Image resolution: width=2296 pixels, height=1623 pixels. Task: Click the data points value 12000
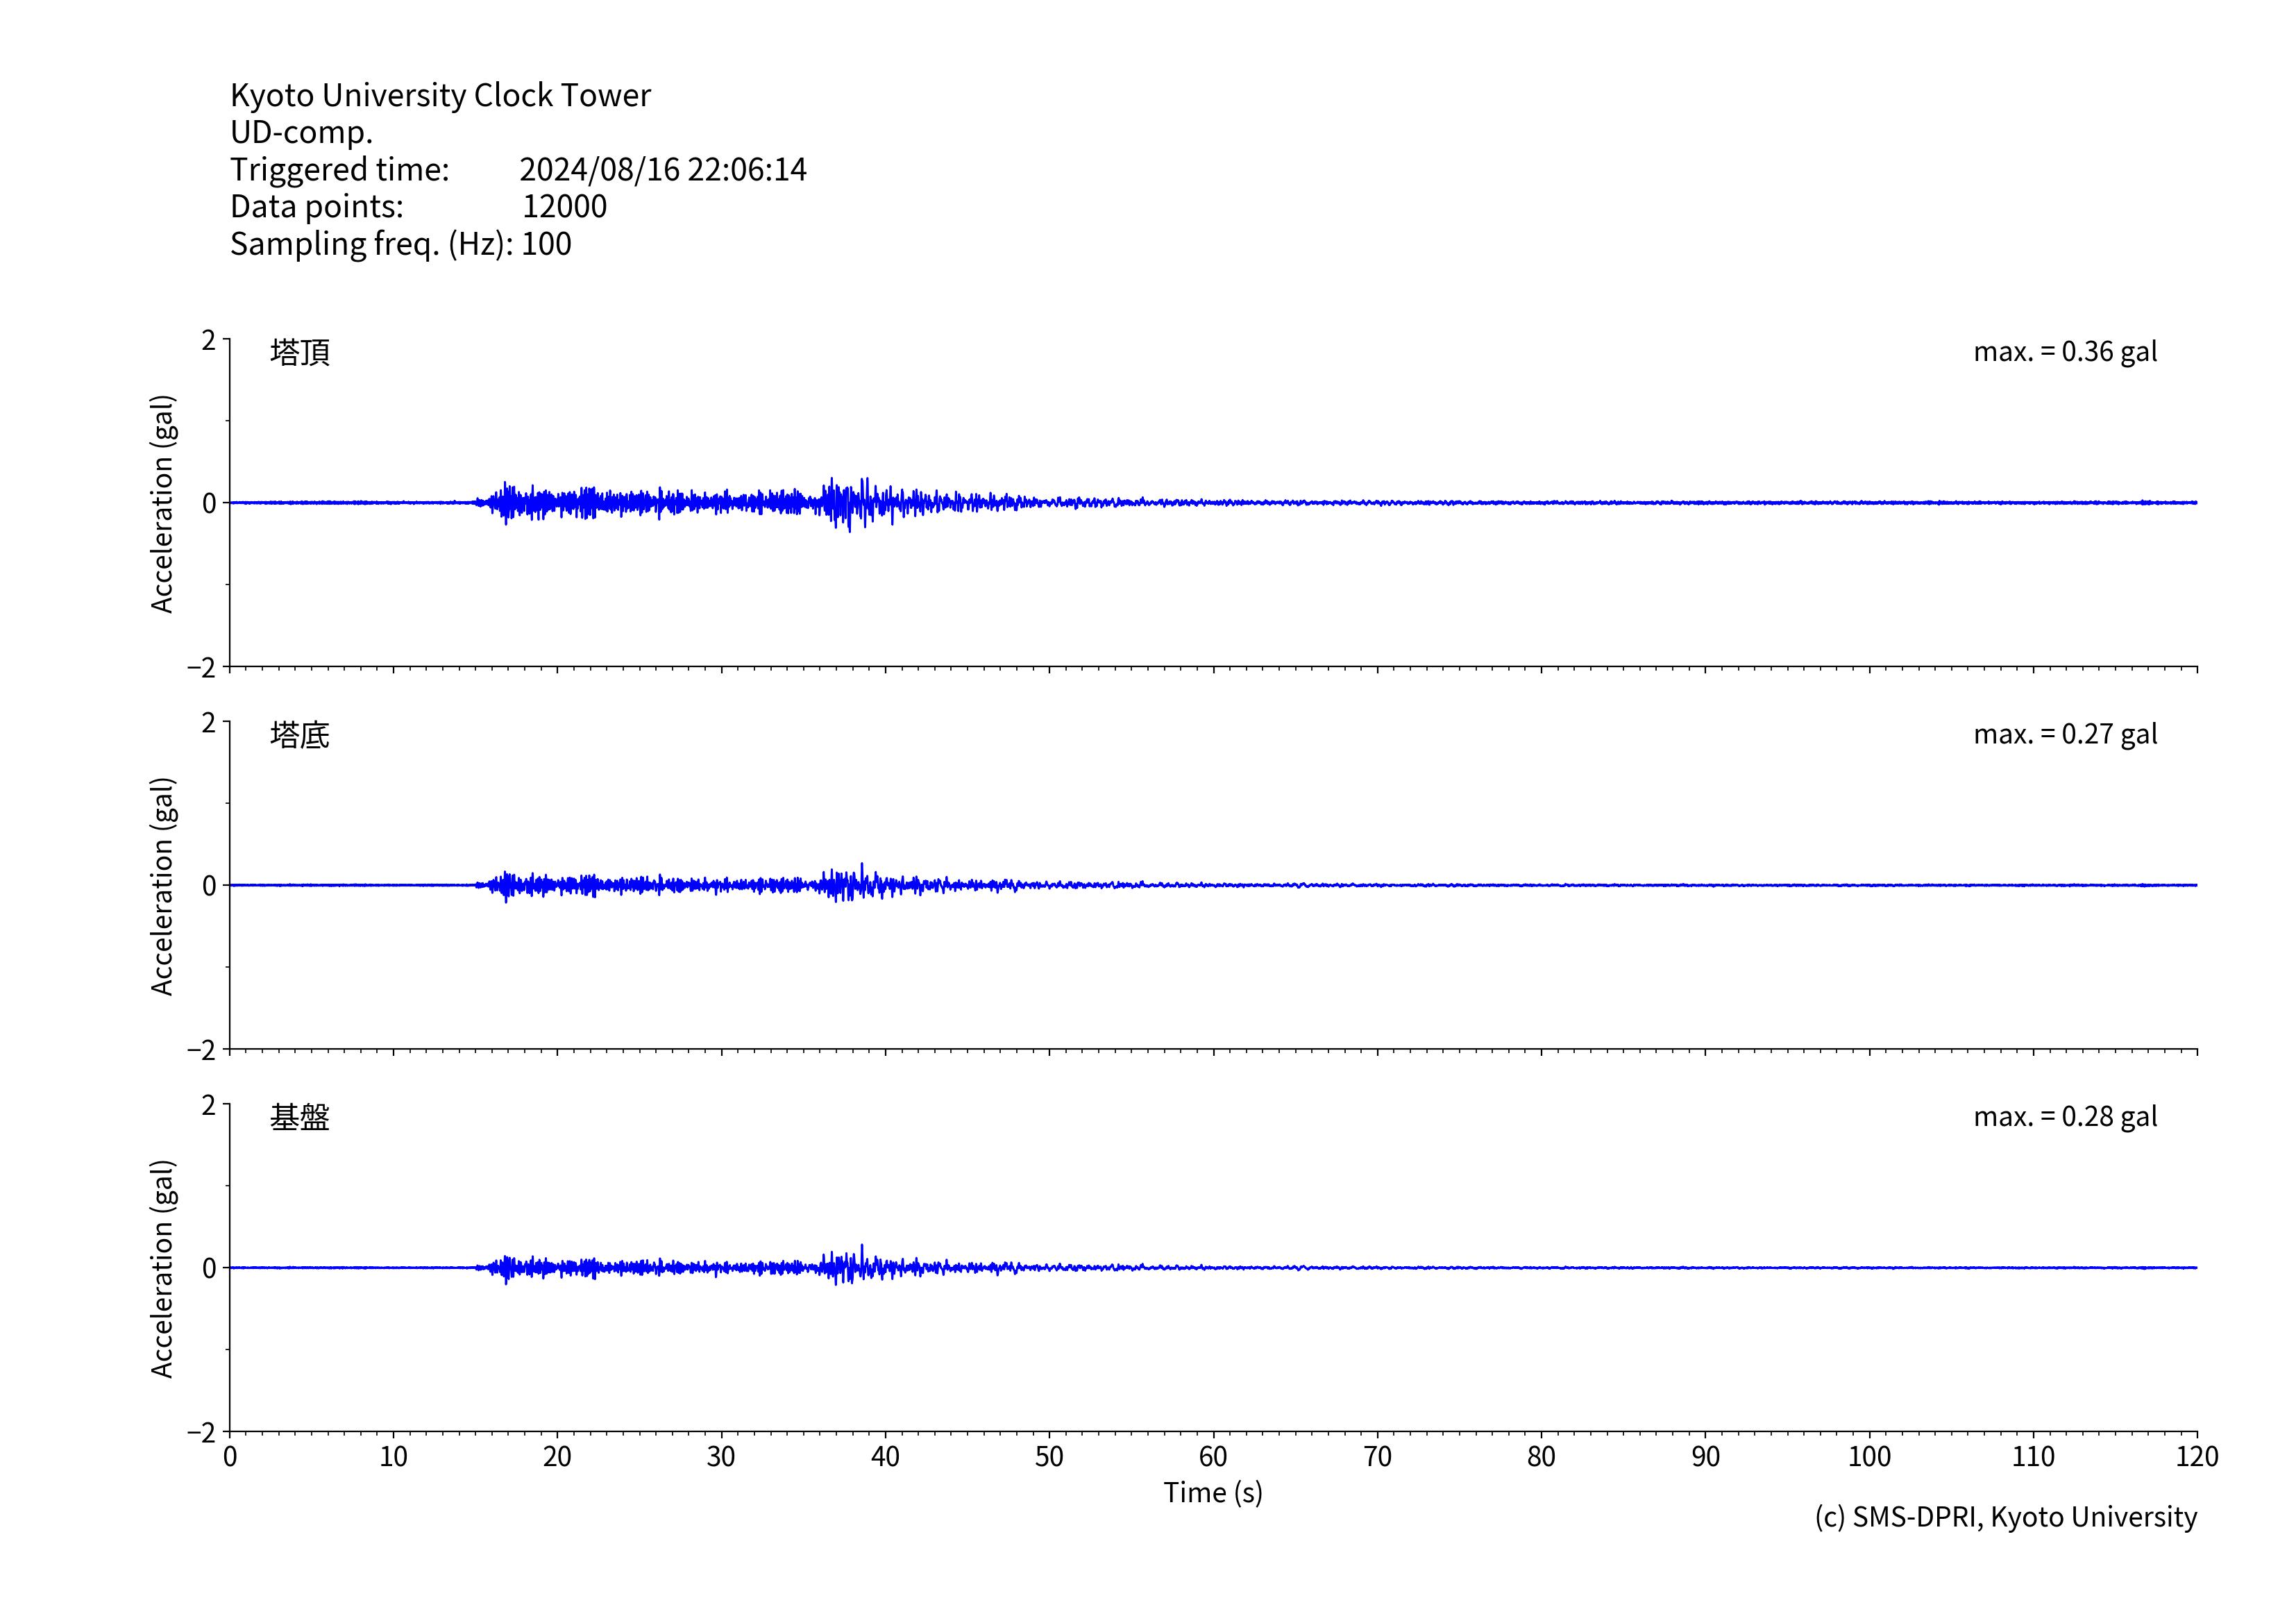[x=564, y=206]
